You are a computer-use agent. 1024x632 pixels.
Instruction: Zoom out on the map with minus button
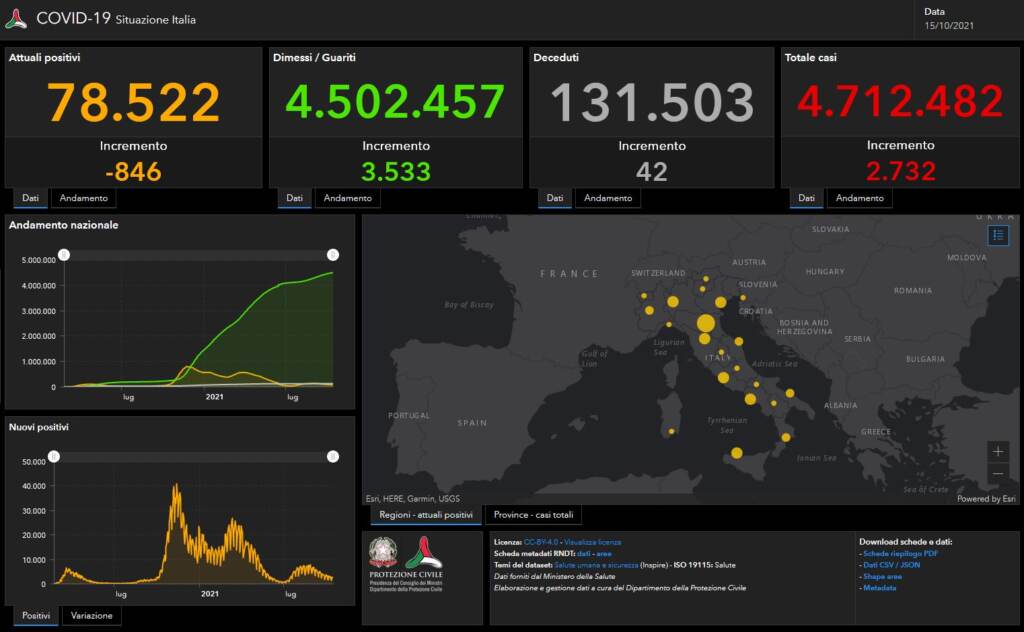click(998, 473)
